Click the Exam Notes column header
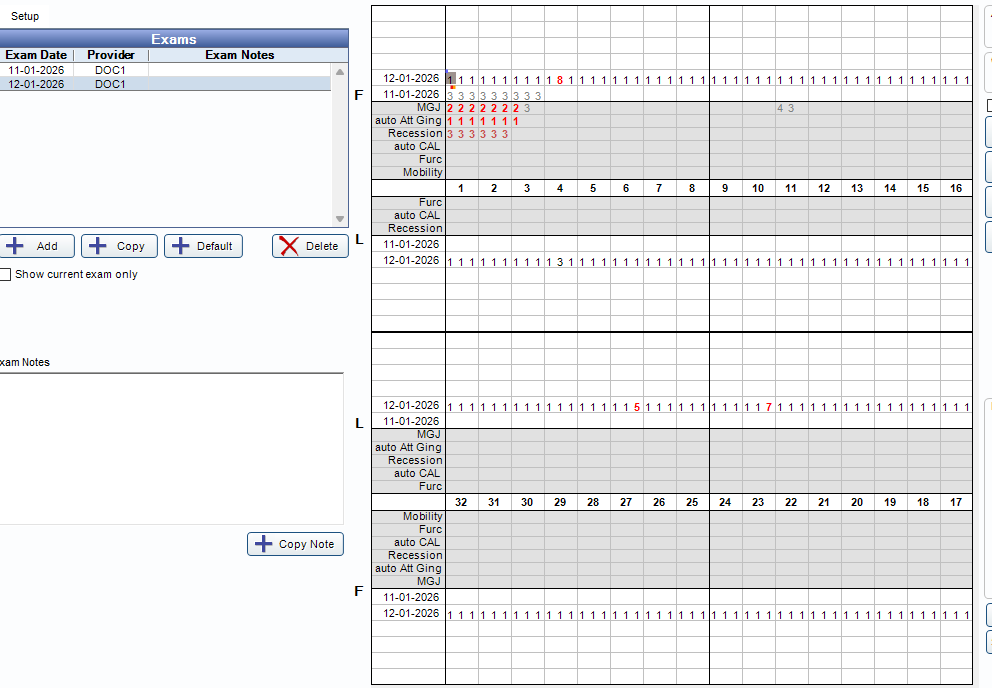 pyautogui.click(x=240, y=55)
